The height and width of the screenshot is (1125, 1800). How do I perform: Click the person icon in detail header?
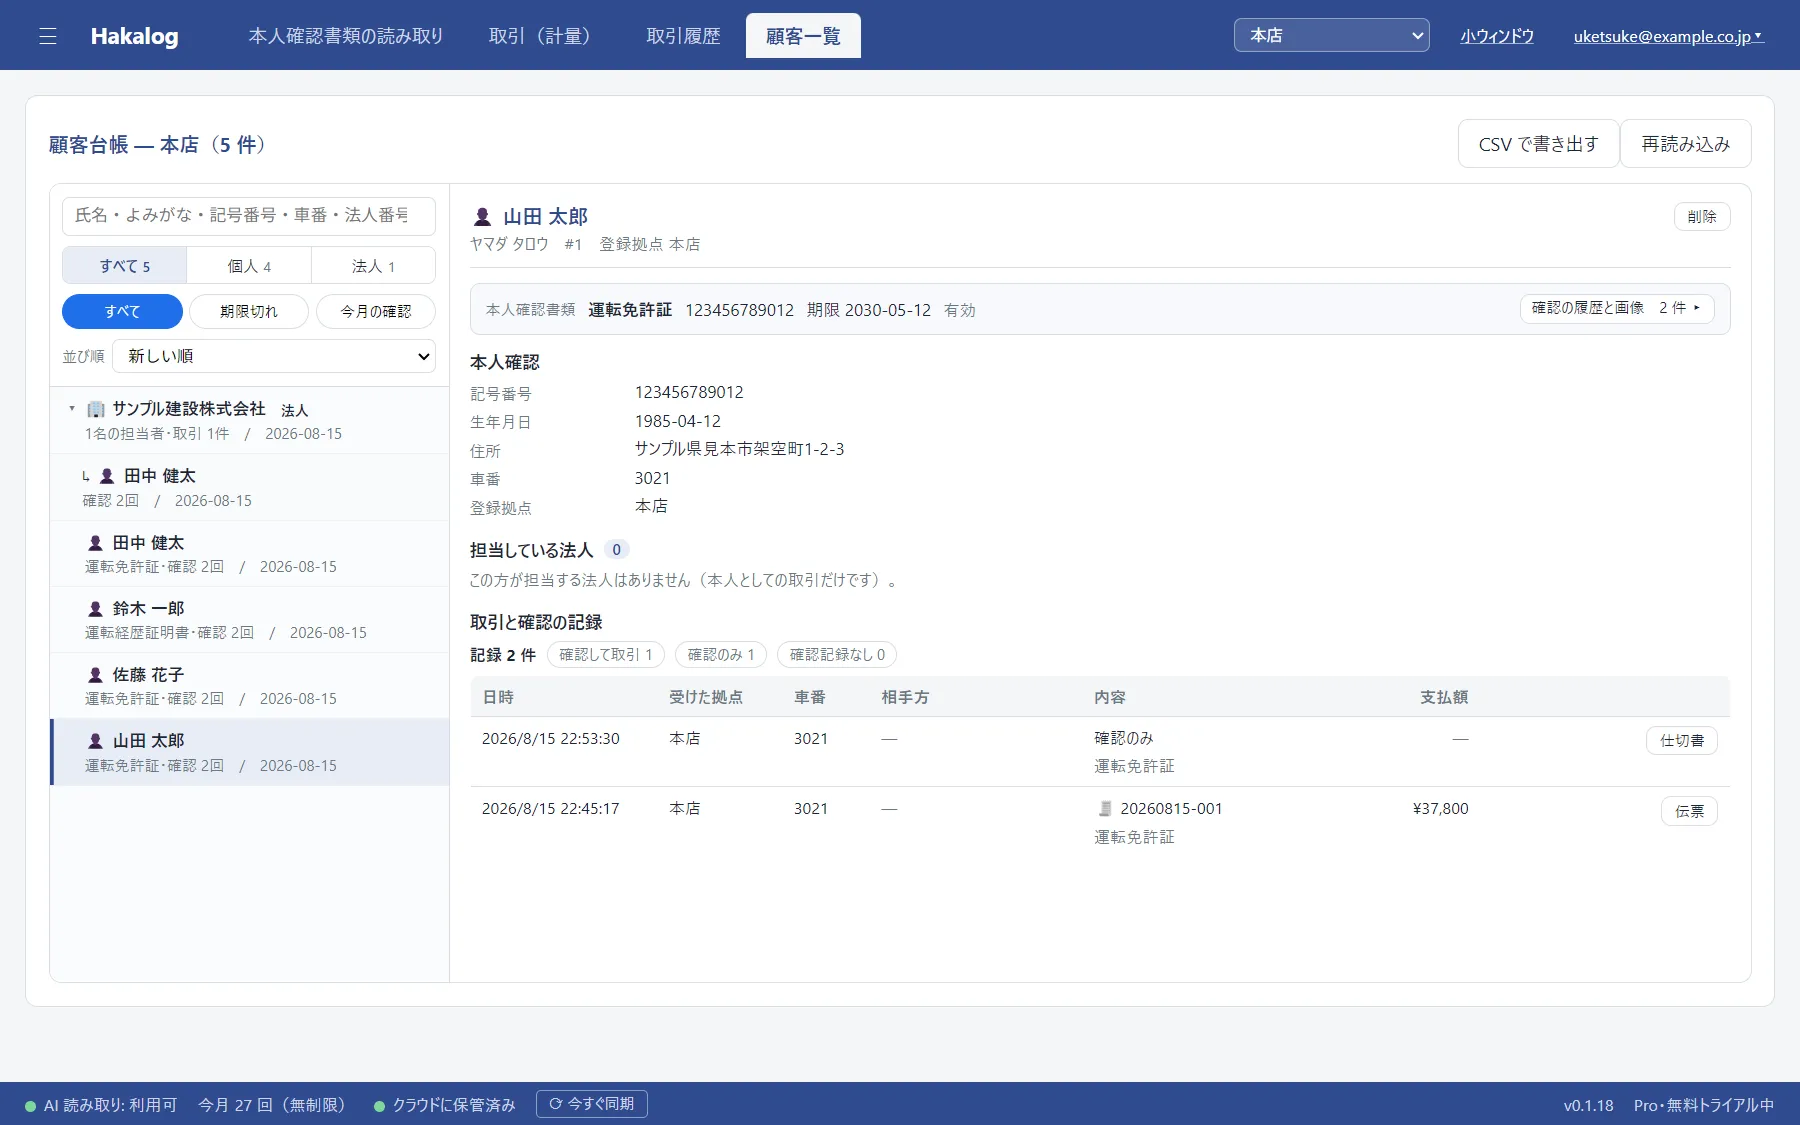(482, 216)
